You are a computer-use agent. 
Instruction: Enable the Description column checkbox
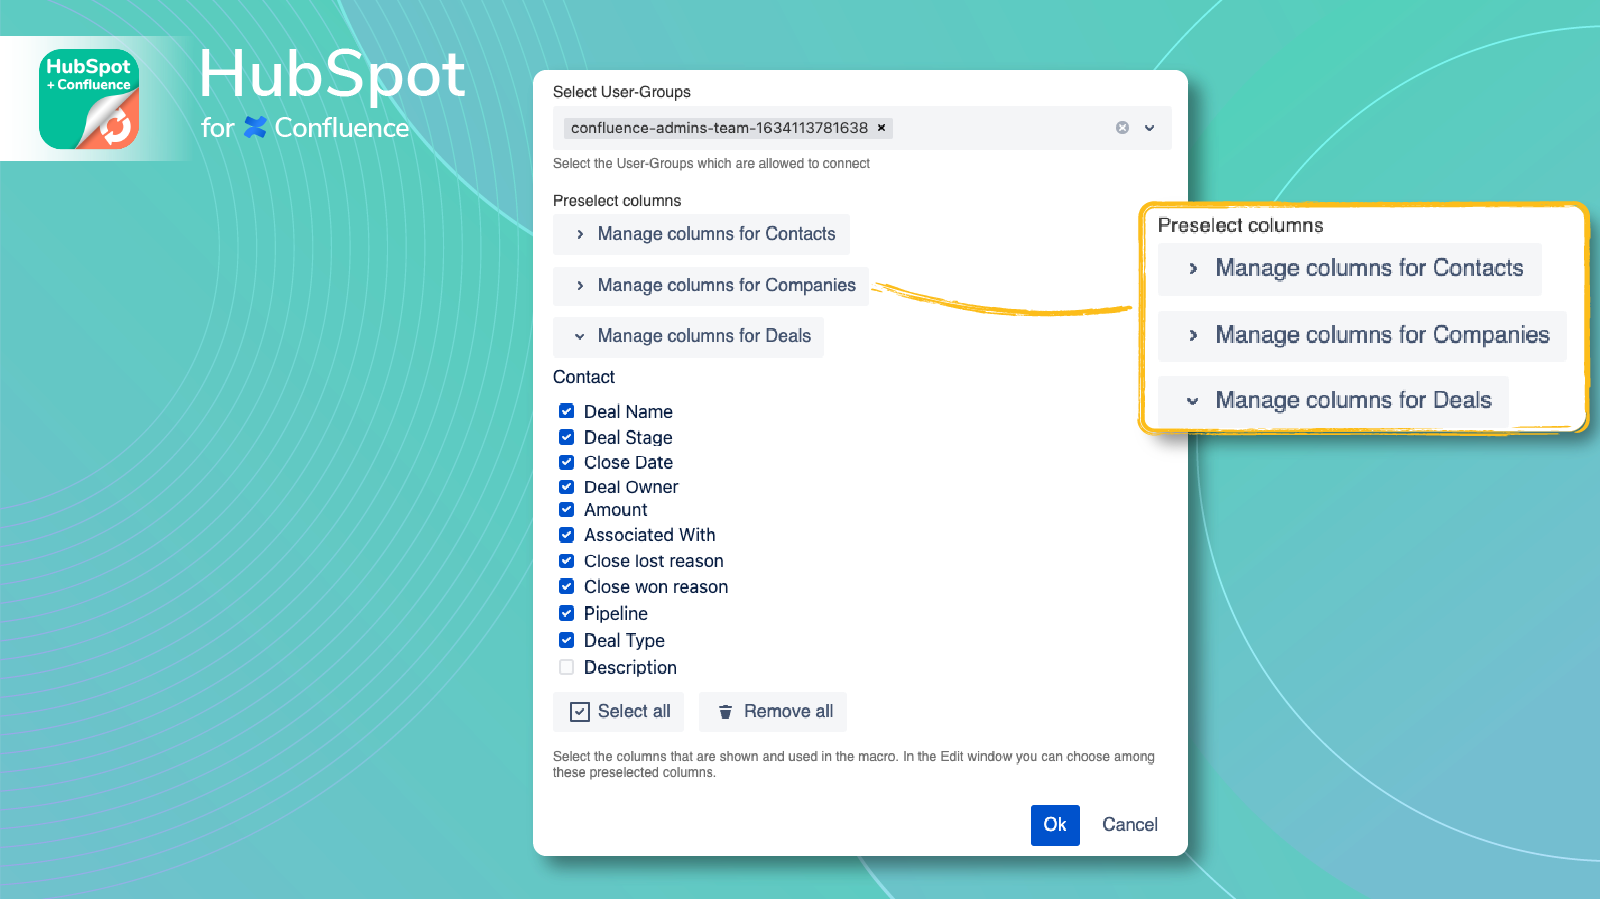point(566,667)
